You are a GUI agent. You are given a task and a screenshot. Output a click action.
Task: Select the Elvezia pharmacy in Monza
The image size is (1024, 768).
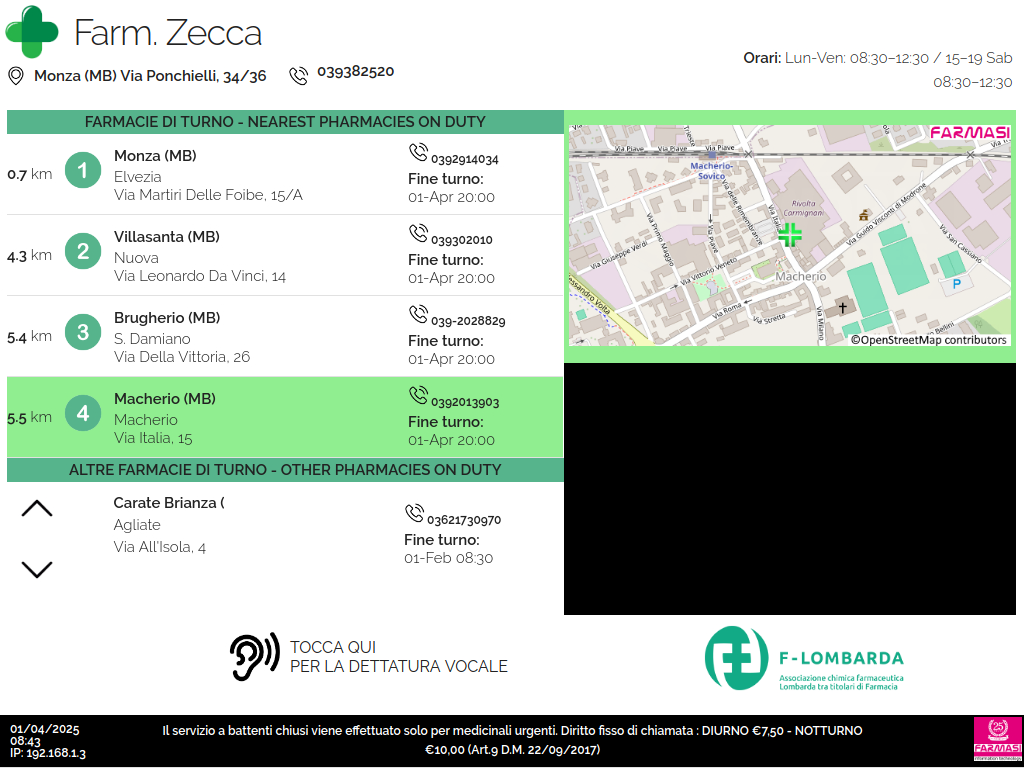(208, 176)
